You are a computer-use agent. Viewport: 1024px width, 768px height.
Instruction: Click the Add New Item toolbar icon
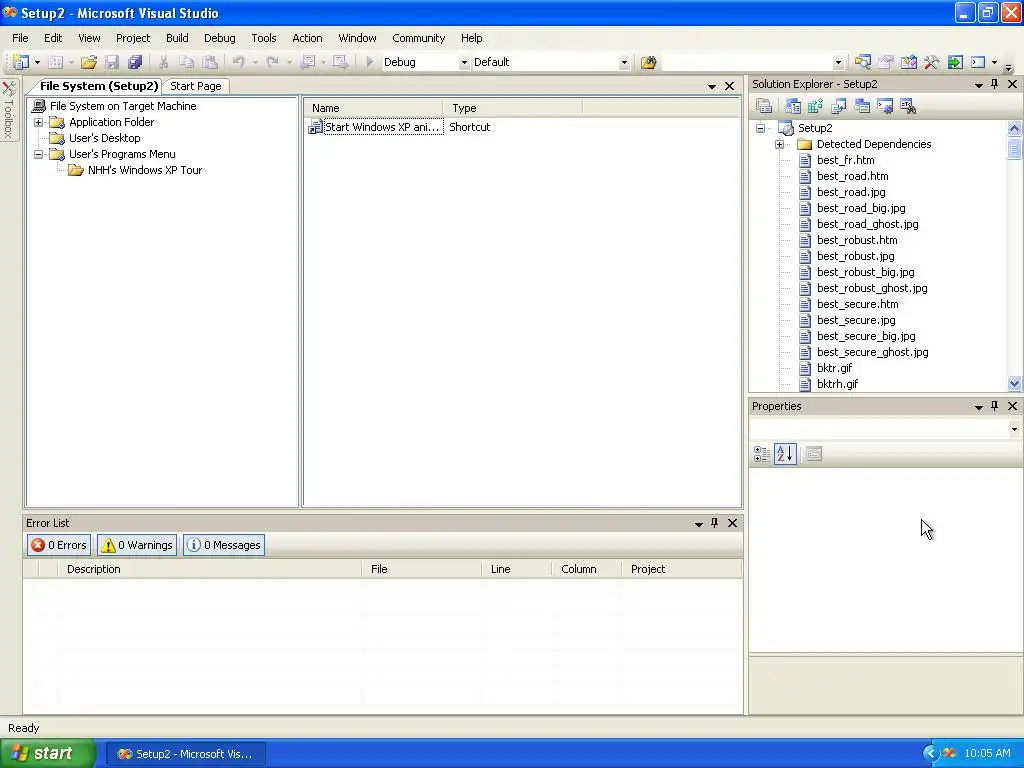(56, 62)
